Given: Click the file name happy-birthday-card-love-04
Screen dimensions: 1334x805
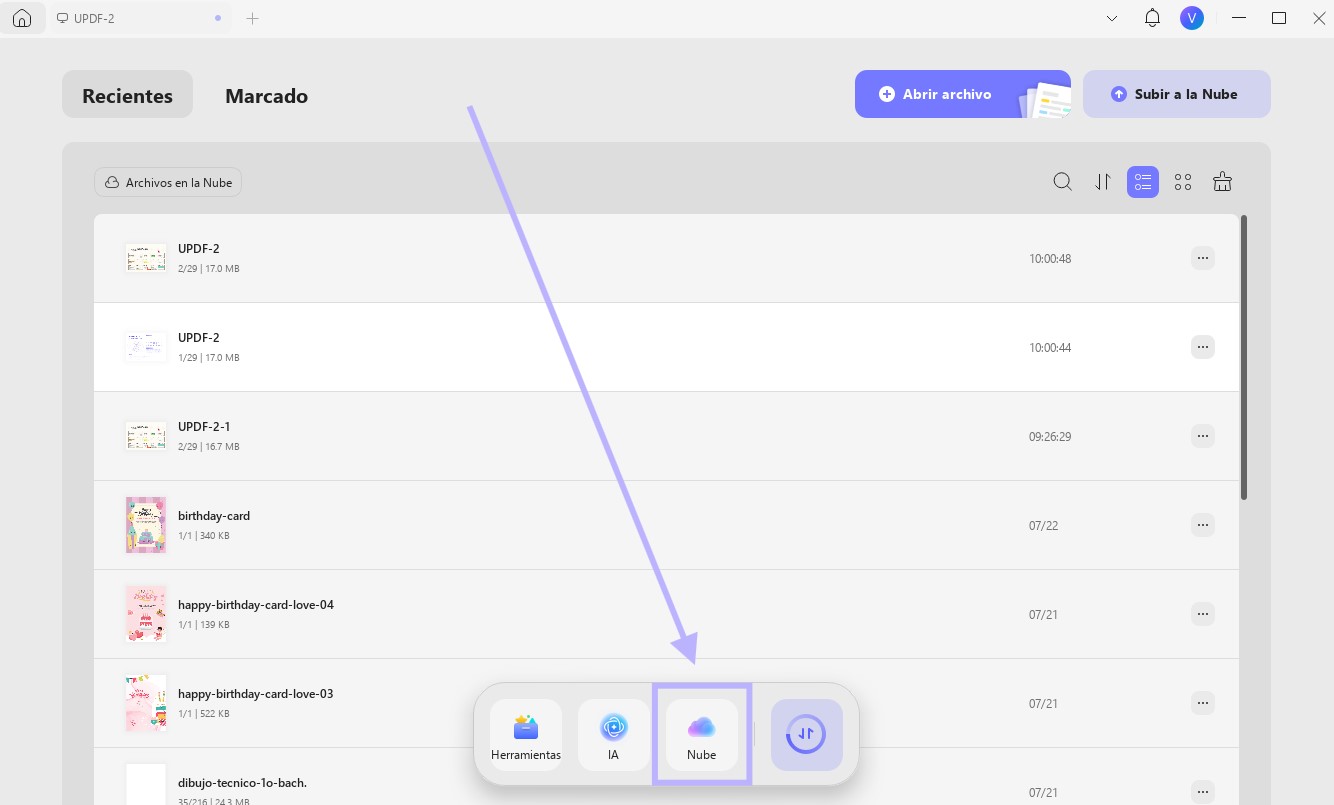Looking at the screenshot, I should pos(256,605).
